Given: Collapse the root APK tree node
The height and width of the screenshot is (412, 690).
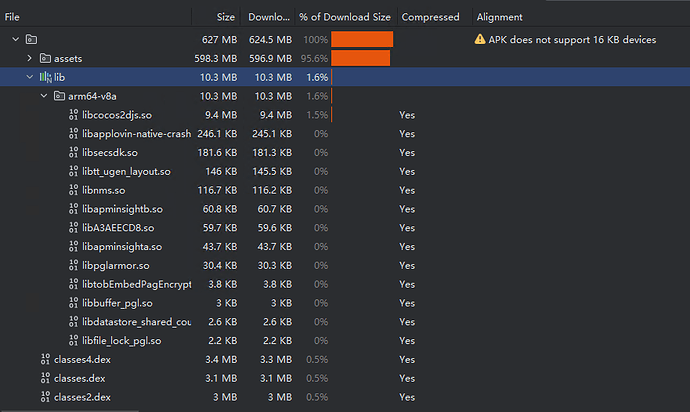Looking at the screenshot, I should 16,40.
